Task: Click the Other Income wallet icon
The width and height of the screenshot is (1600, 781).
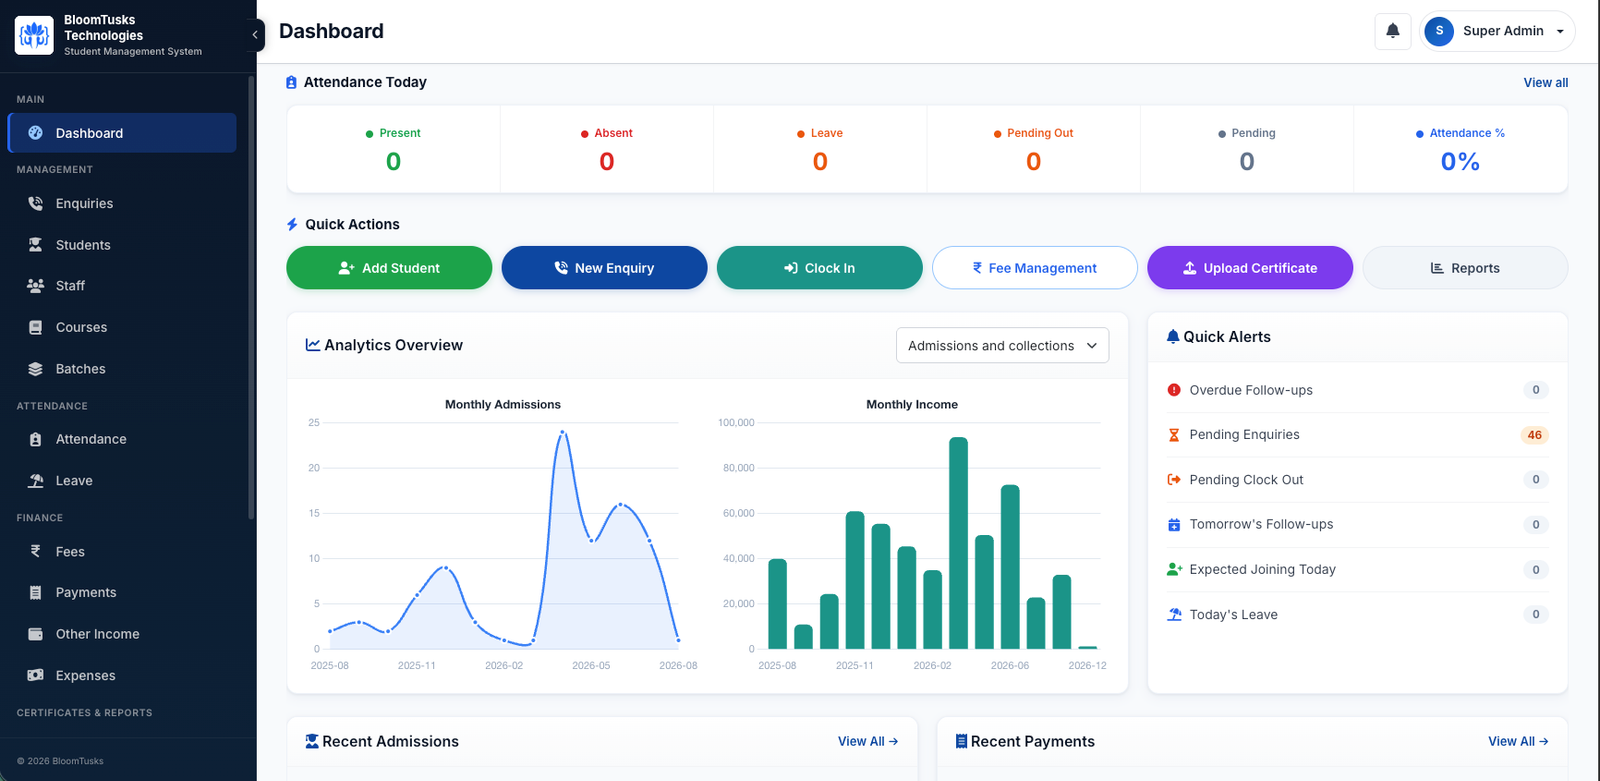Action: [x=36, y=634]
